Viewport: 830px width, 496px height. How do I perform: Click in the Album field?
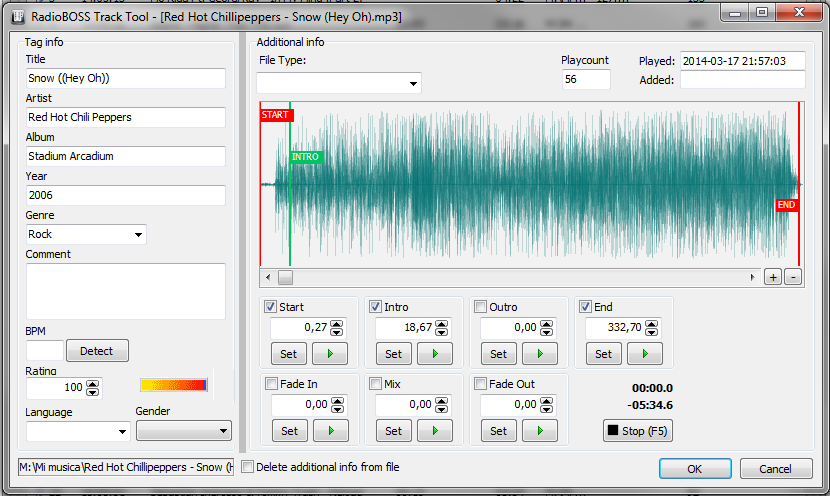point(125,156)
